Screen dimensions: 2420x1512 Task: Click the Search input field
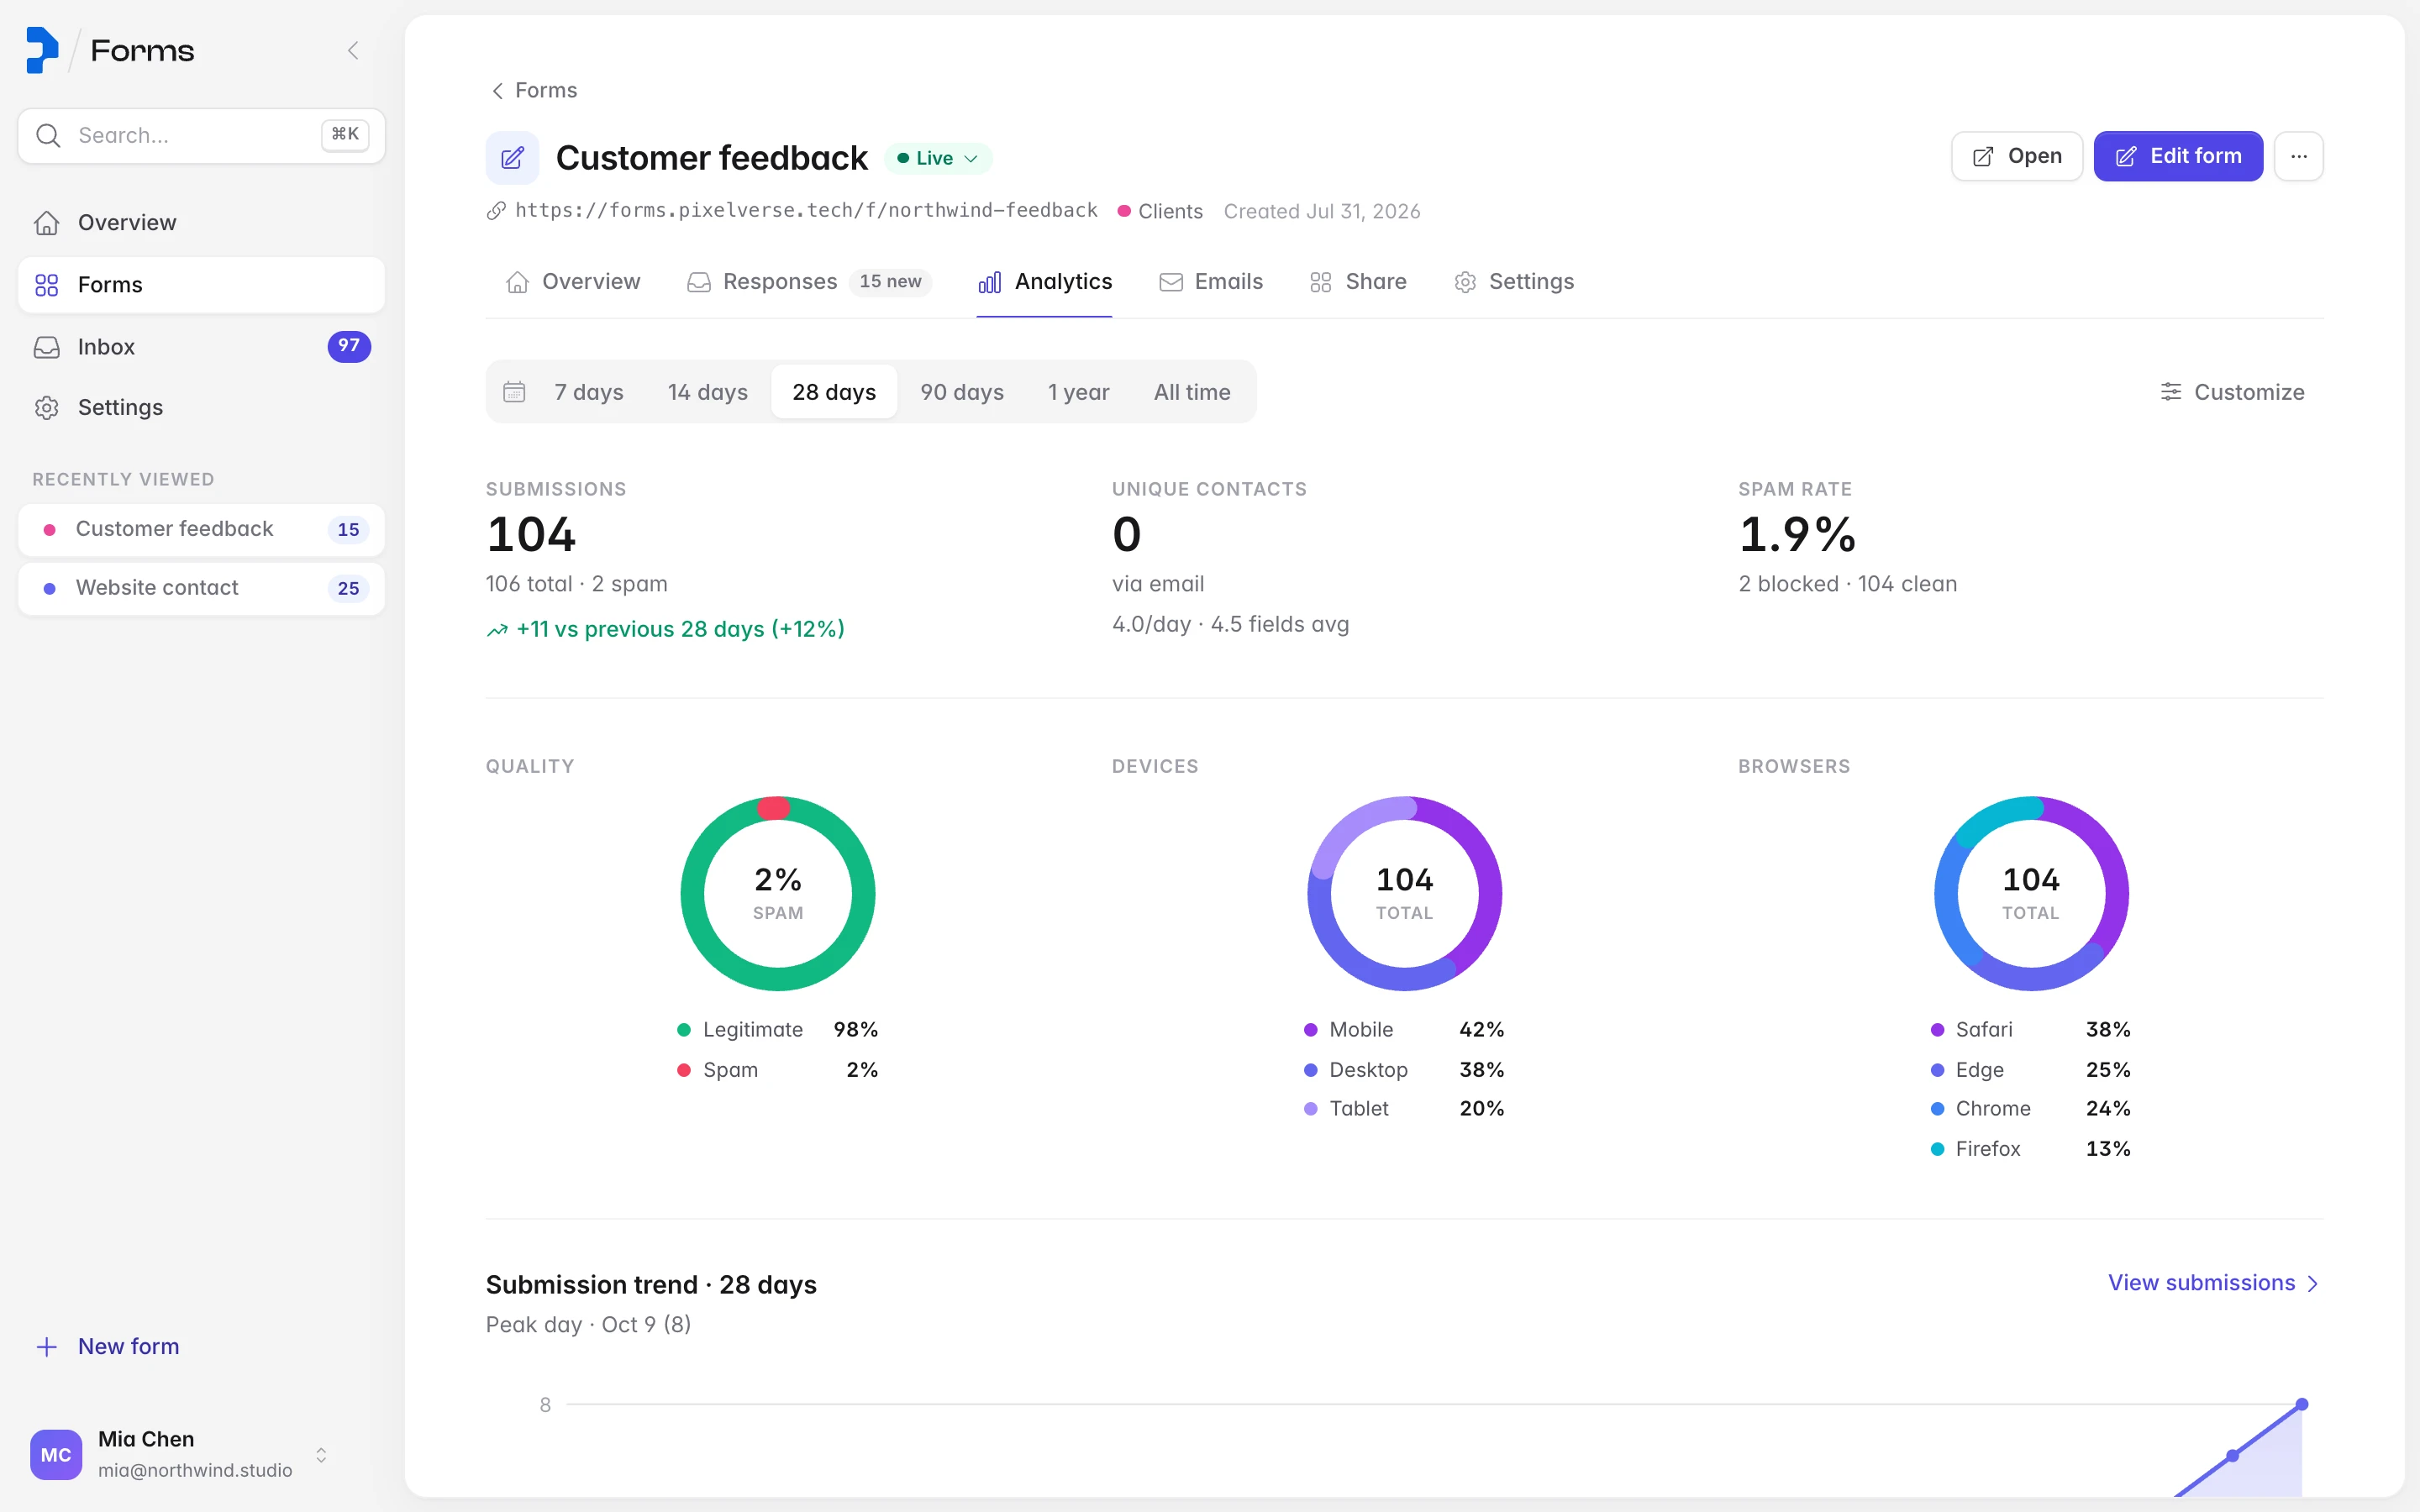(201, 135)
